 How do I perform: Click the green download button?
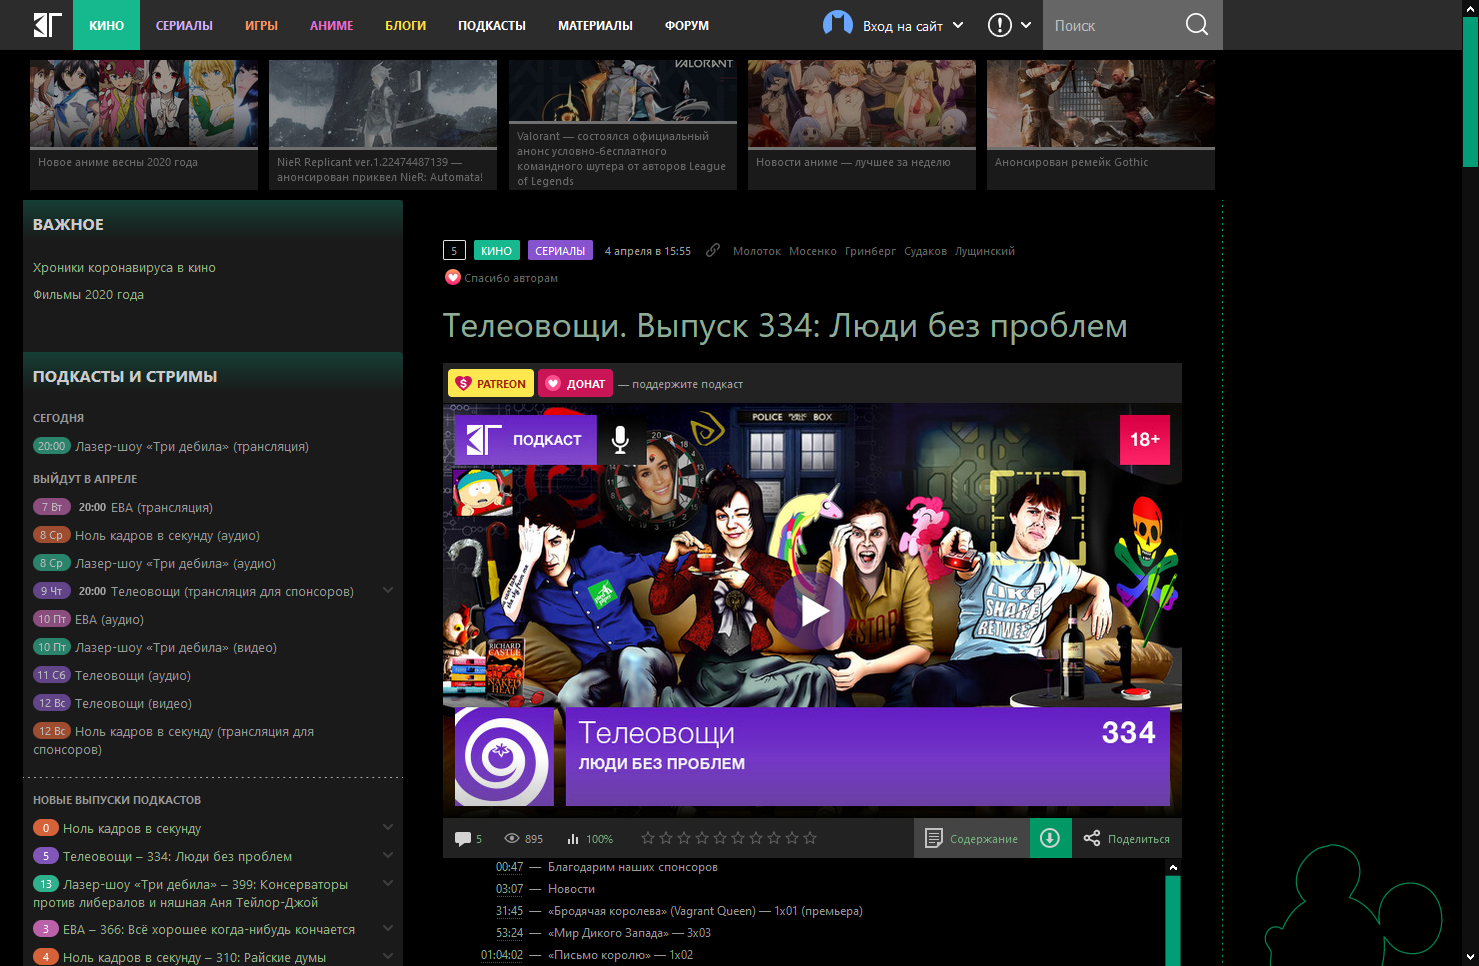[1049, 838]
